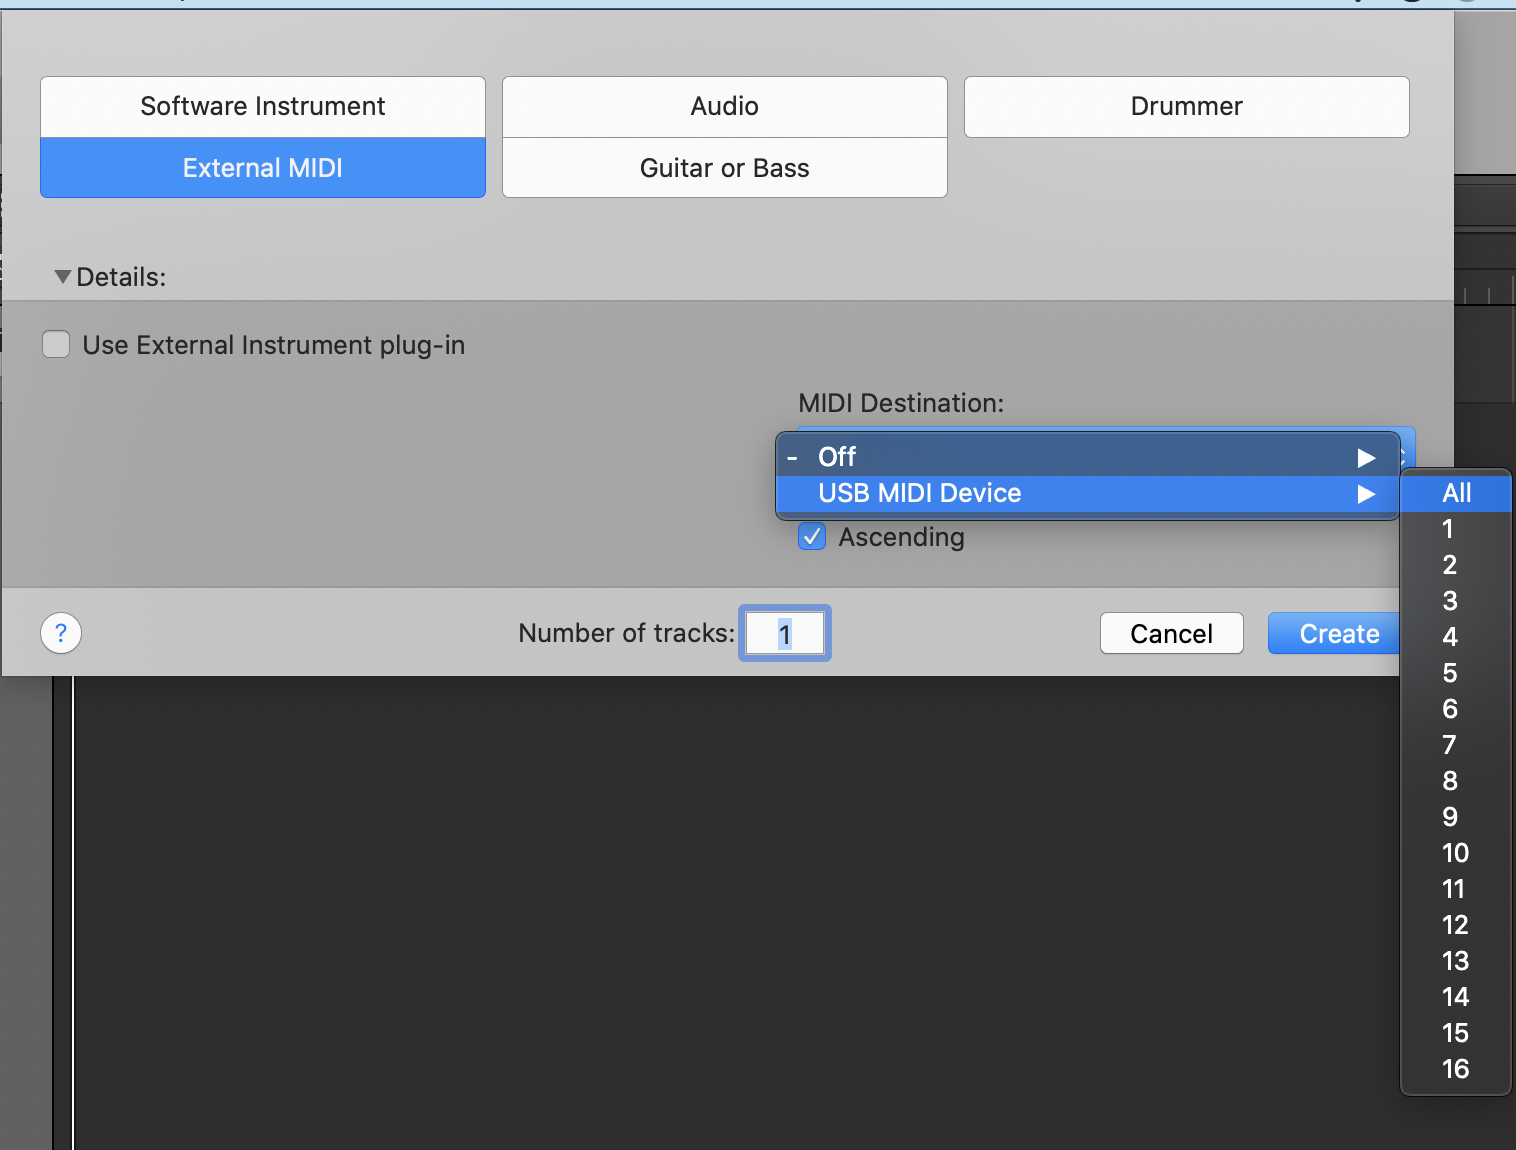Select USB MIDI Device menu entry
Screen dimensions: 1516x1150
click(x=1087, y=493)
